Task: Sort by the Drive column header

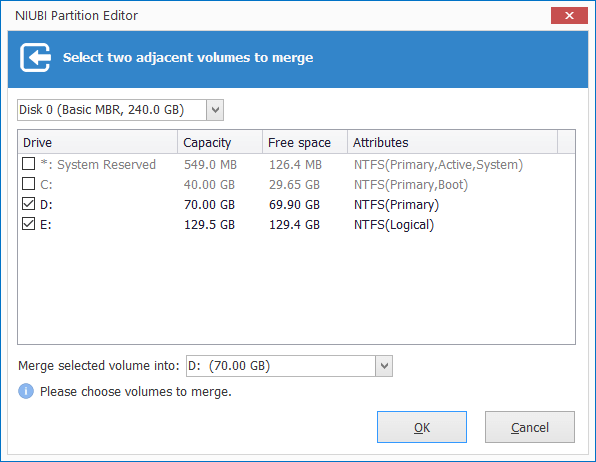Action: click(x=98, y=143)
